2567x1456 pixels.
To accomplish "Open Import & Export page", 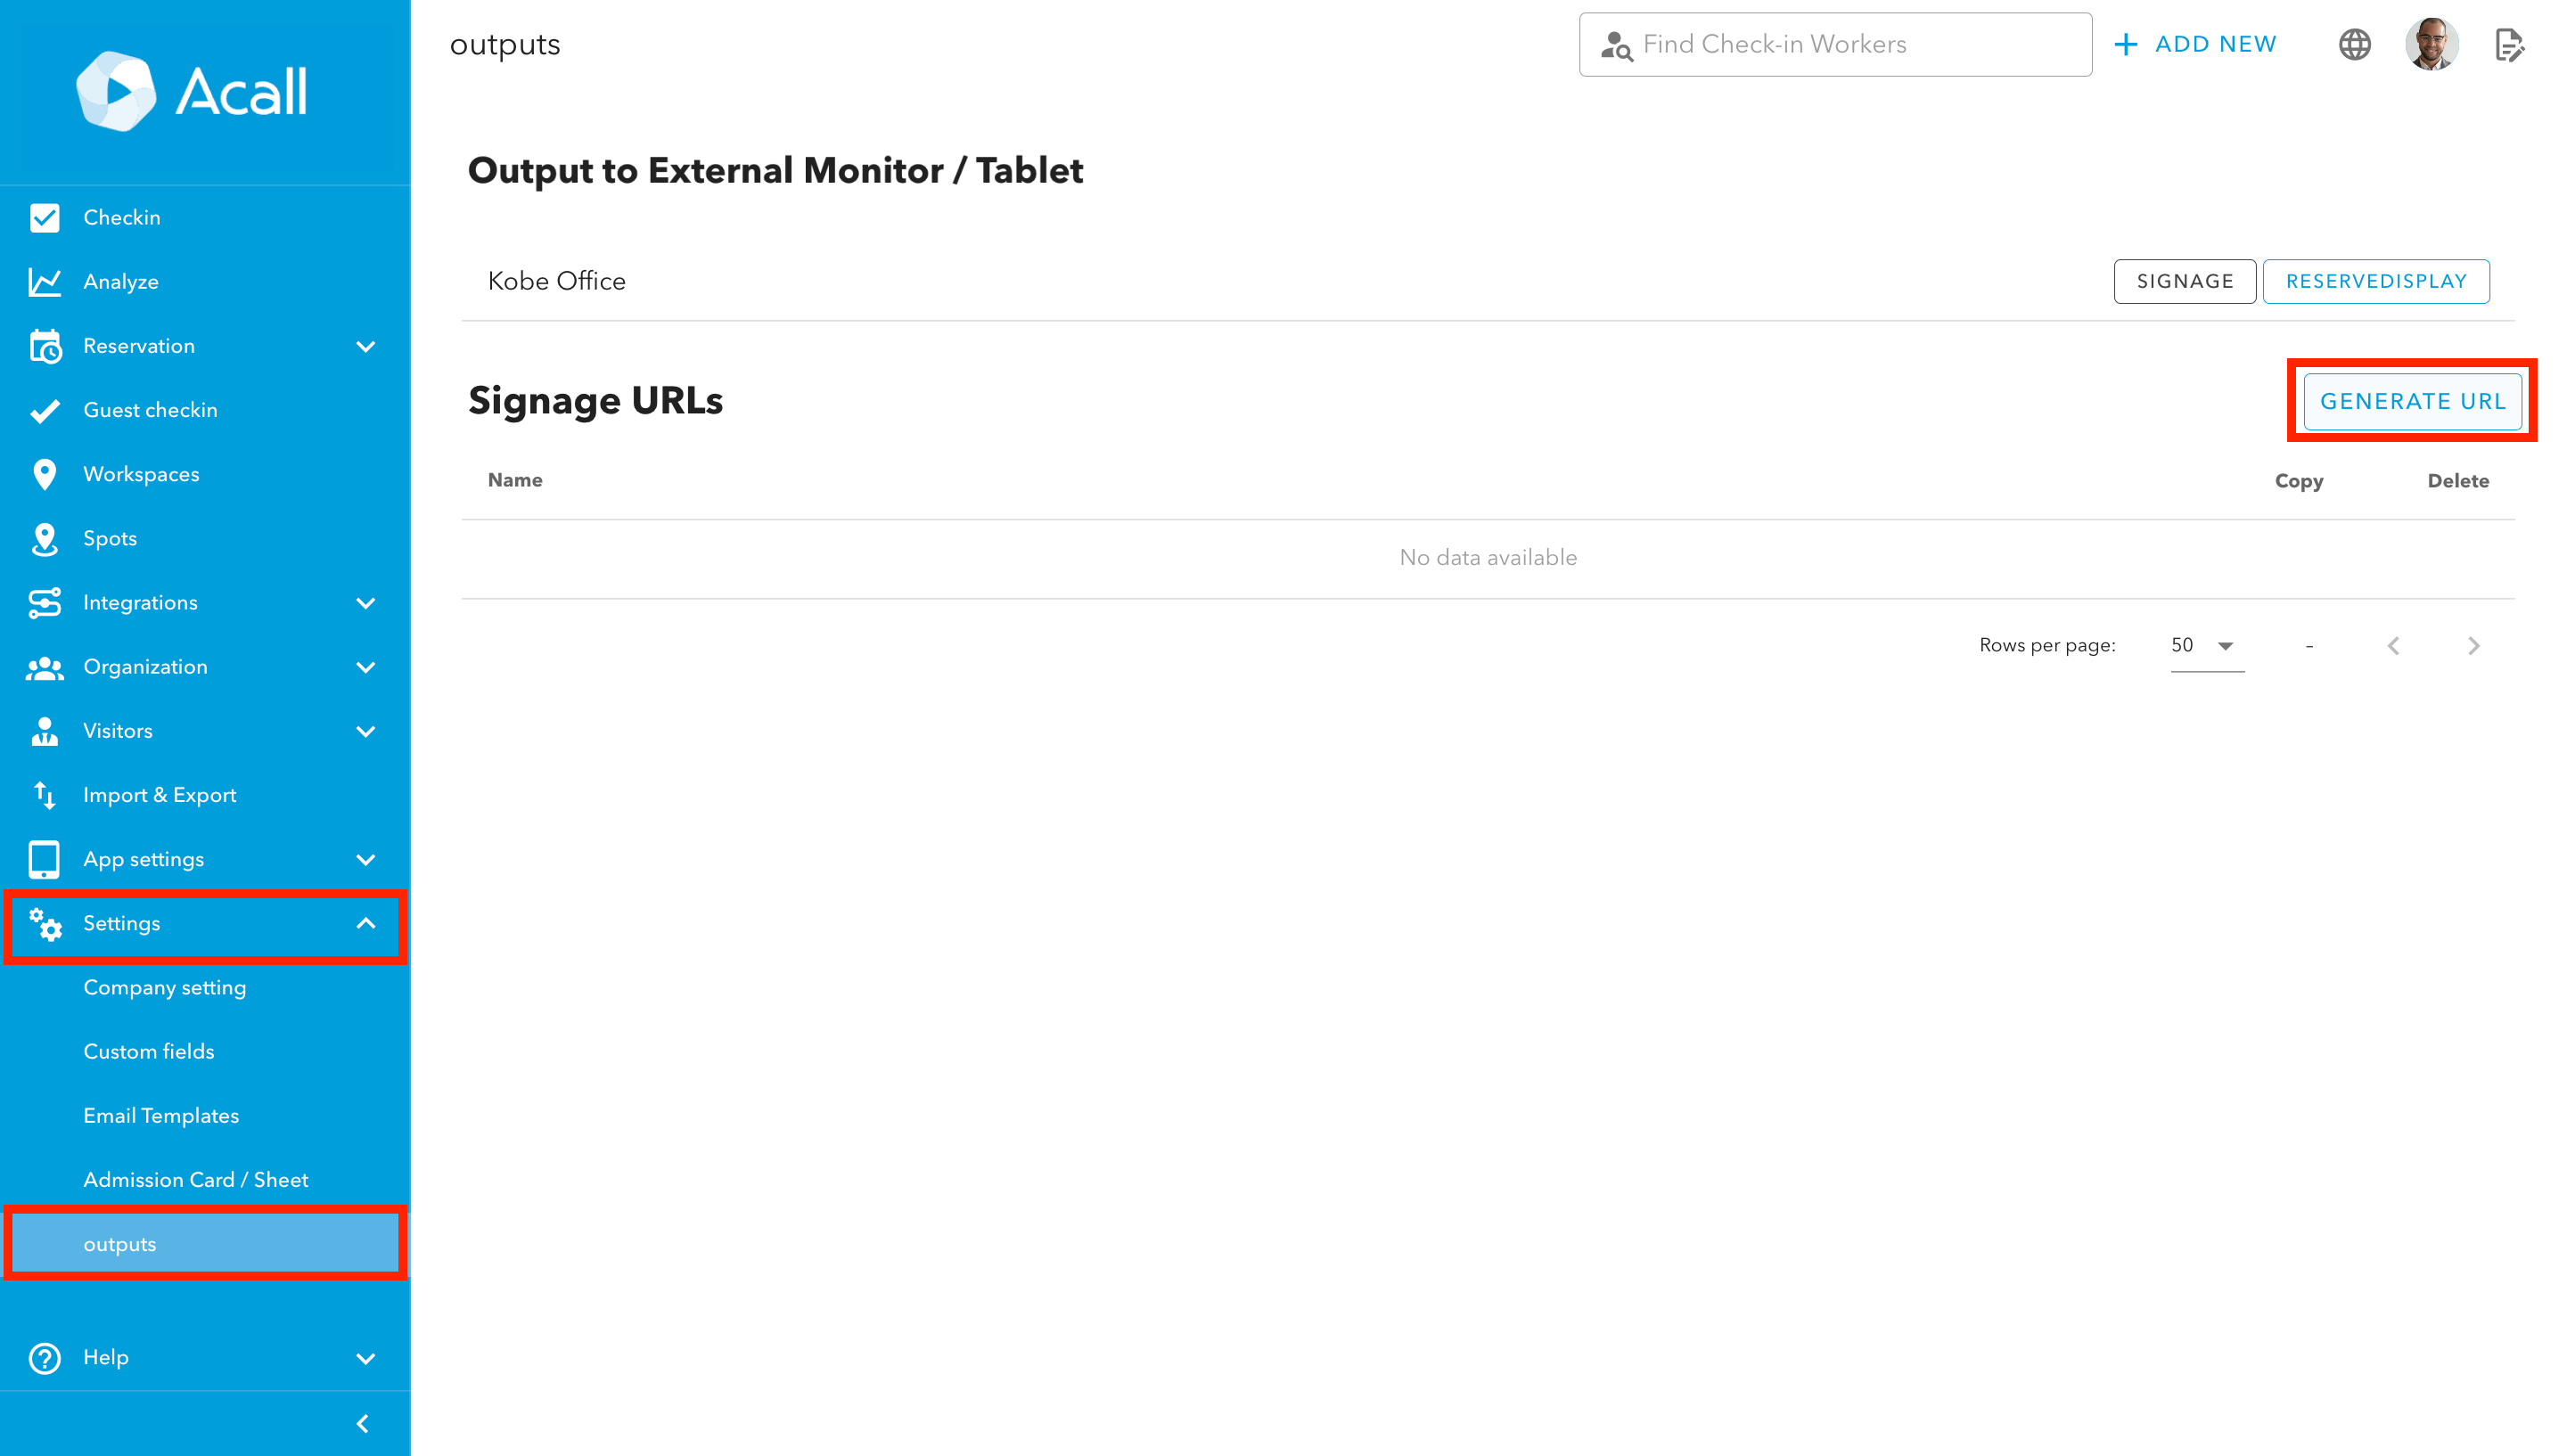I will click(159, 795).
